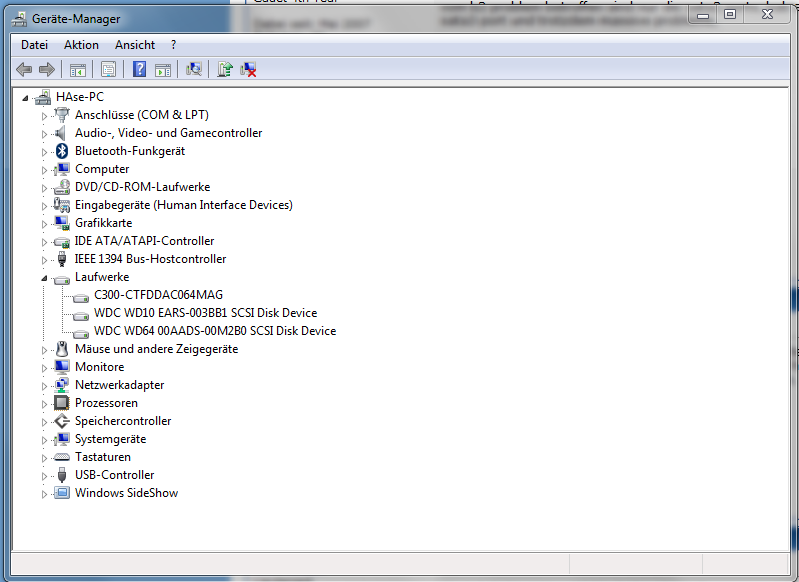
Task: Expand Audio-, Video- und Gamecontroller
Action: coord(44,134)
